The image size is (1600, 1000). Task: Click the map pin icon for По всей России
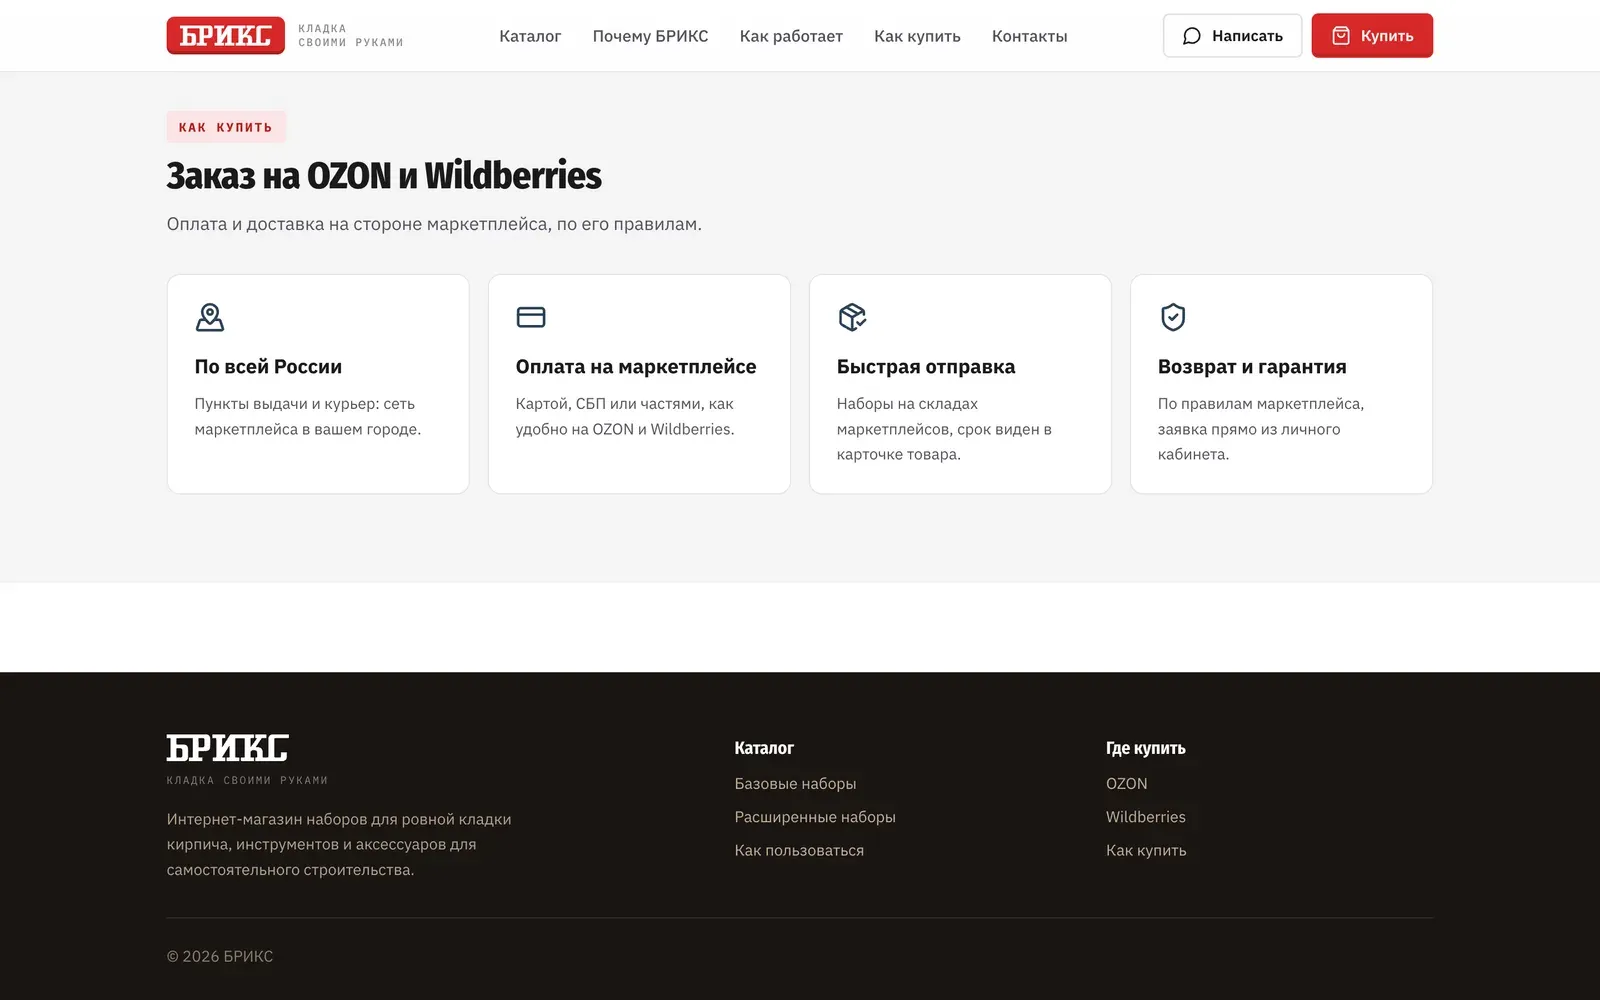[x=210, y=317]
